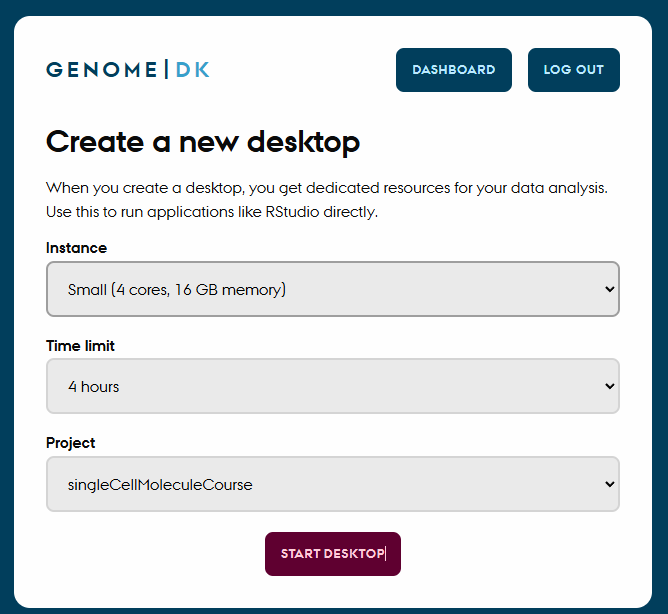
Task: Click the 'GENOME' word in the logo
Action: (x=102, y=70)
